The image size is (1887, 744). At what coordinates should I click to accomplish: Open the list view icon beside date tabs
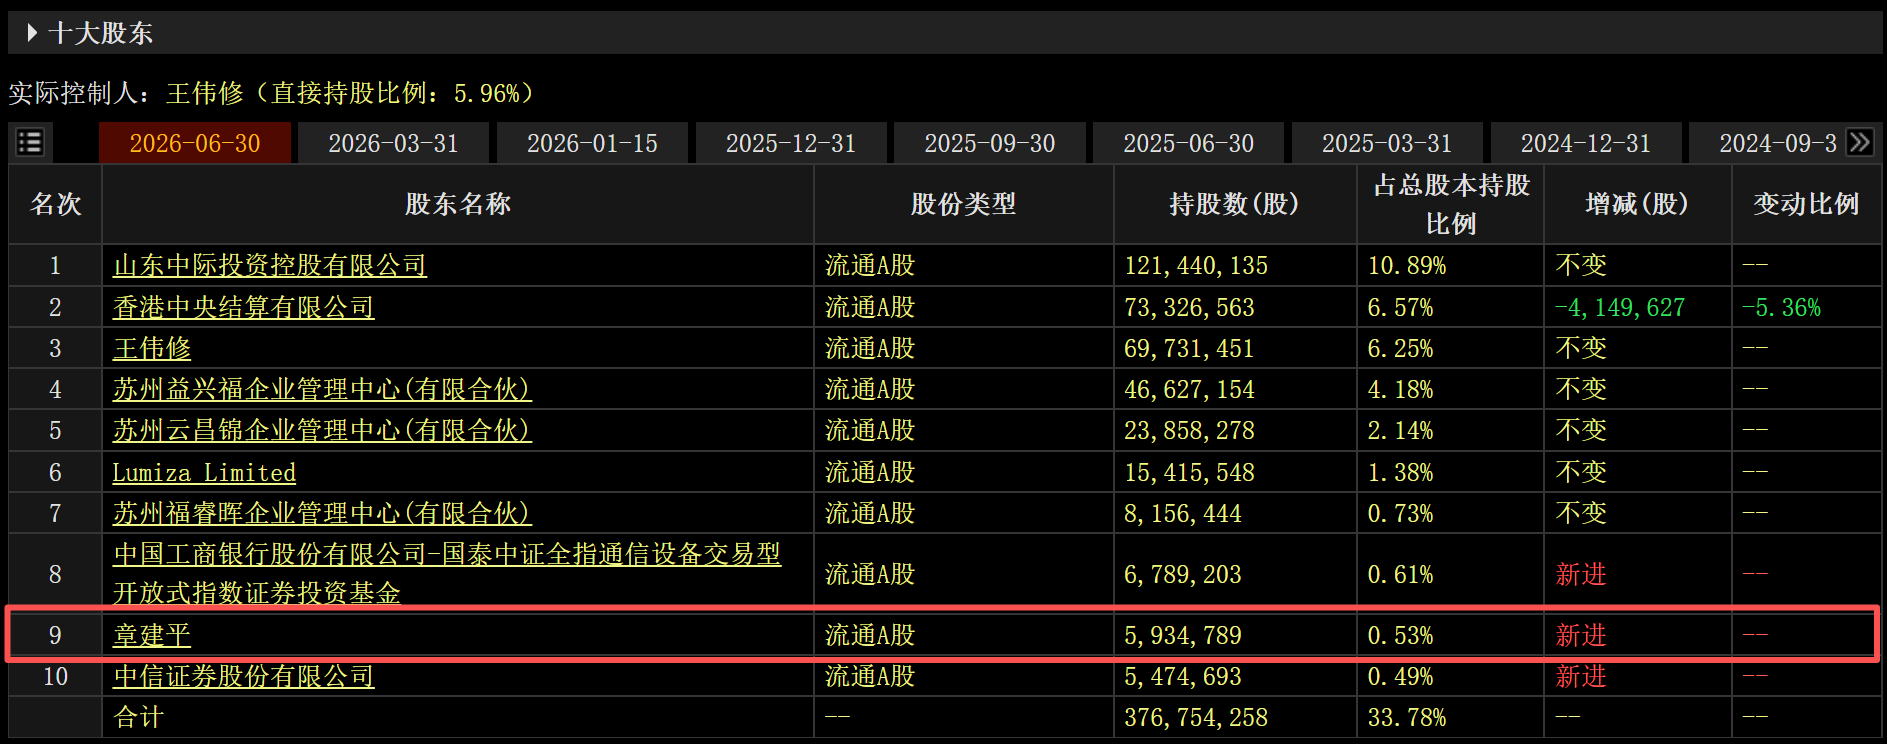point(30,142)
